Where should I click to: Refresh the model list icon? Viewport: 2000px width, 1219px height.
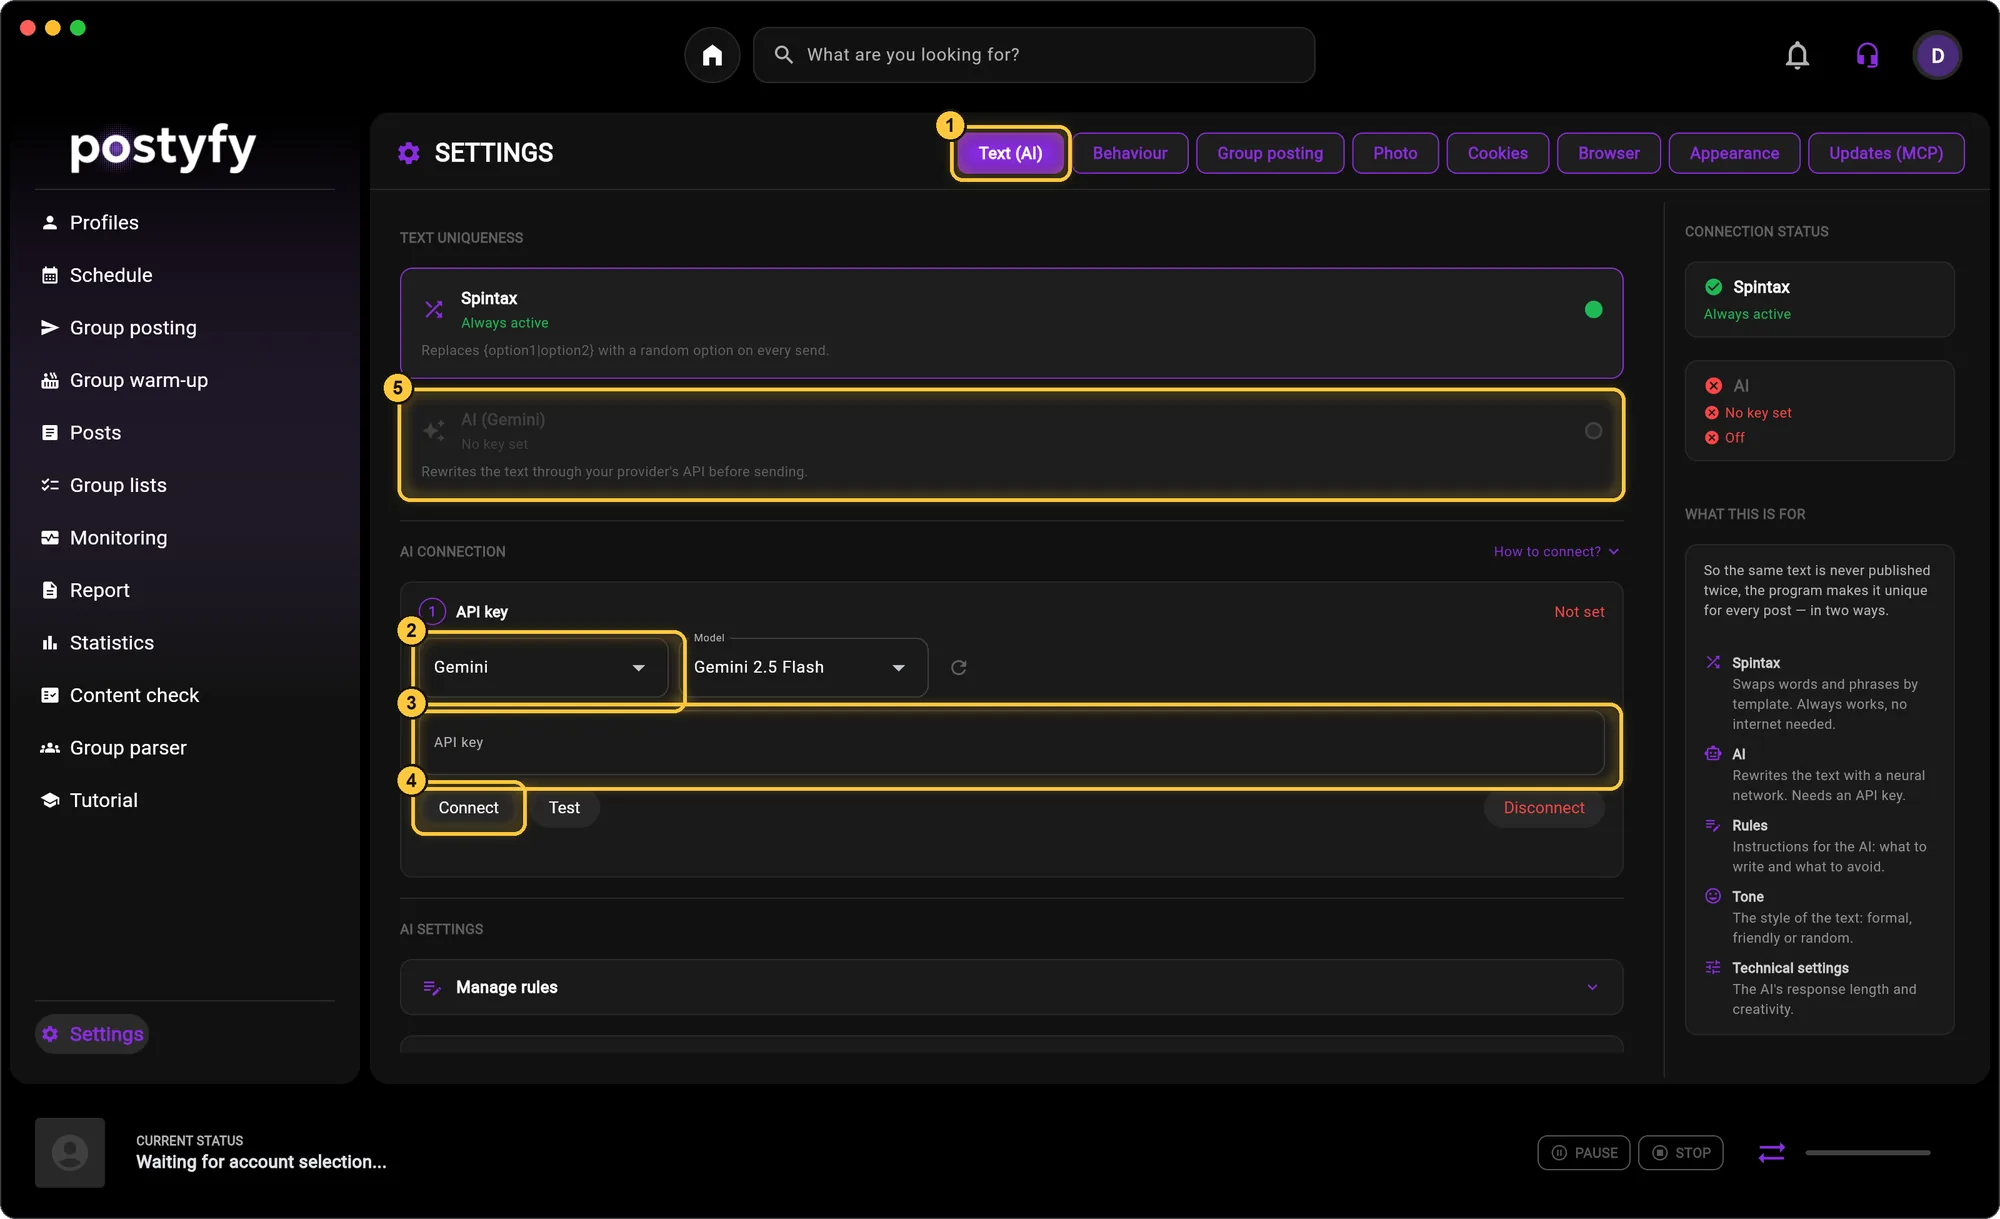point(958,667)
